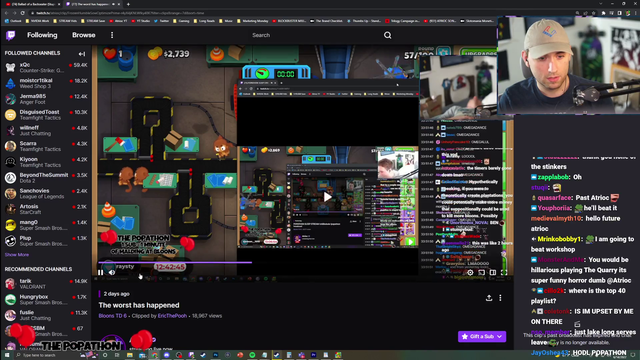Open the BeyondTheSummit channel entry

(x=46, y=178)
